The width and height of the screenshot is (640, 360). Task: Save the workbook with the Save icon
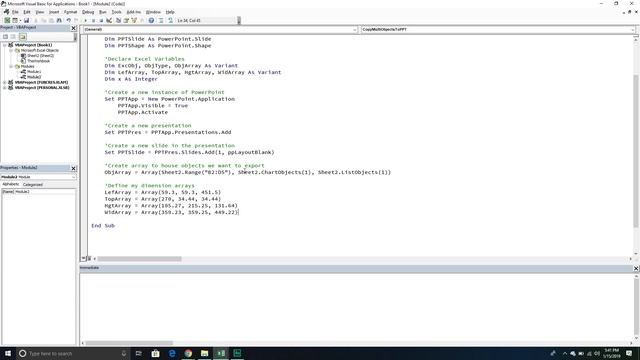click(x=26, y=20)
